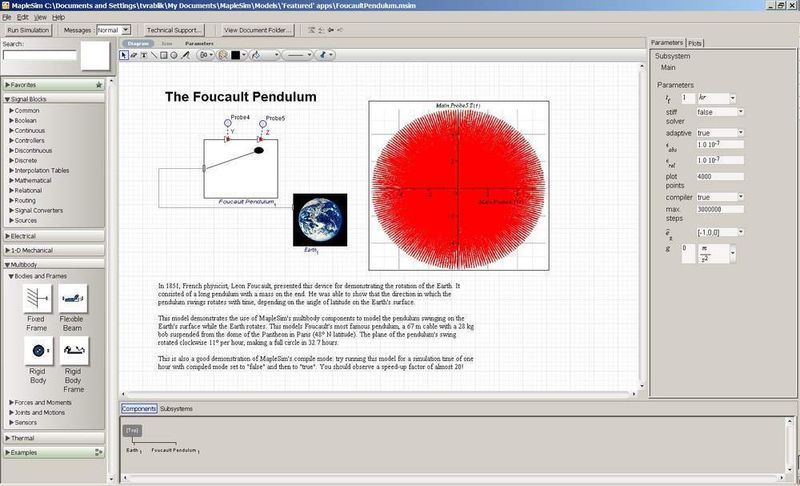Click the Earth image block in diagram

pyautogui.click(x=320, y=220)
